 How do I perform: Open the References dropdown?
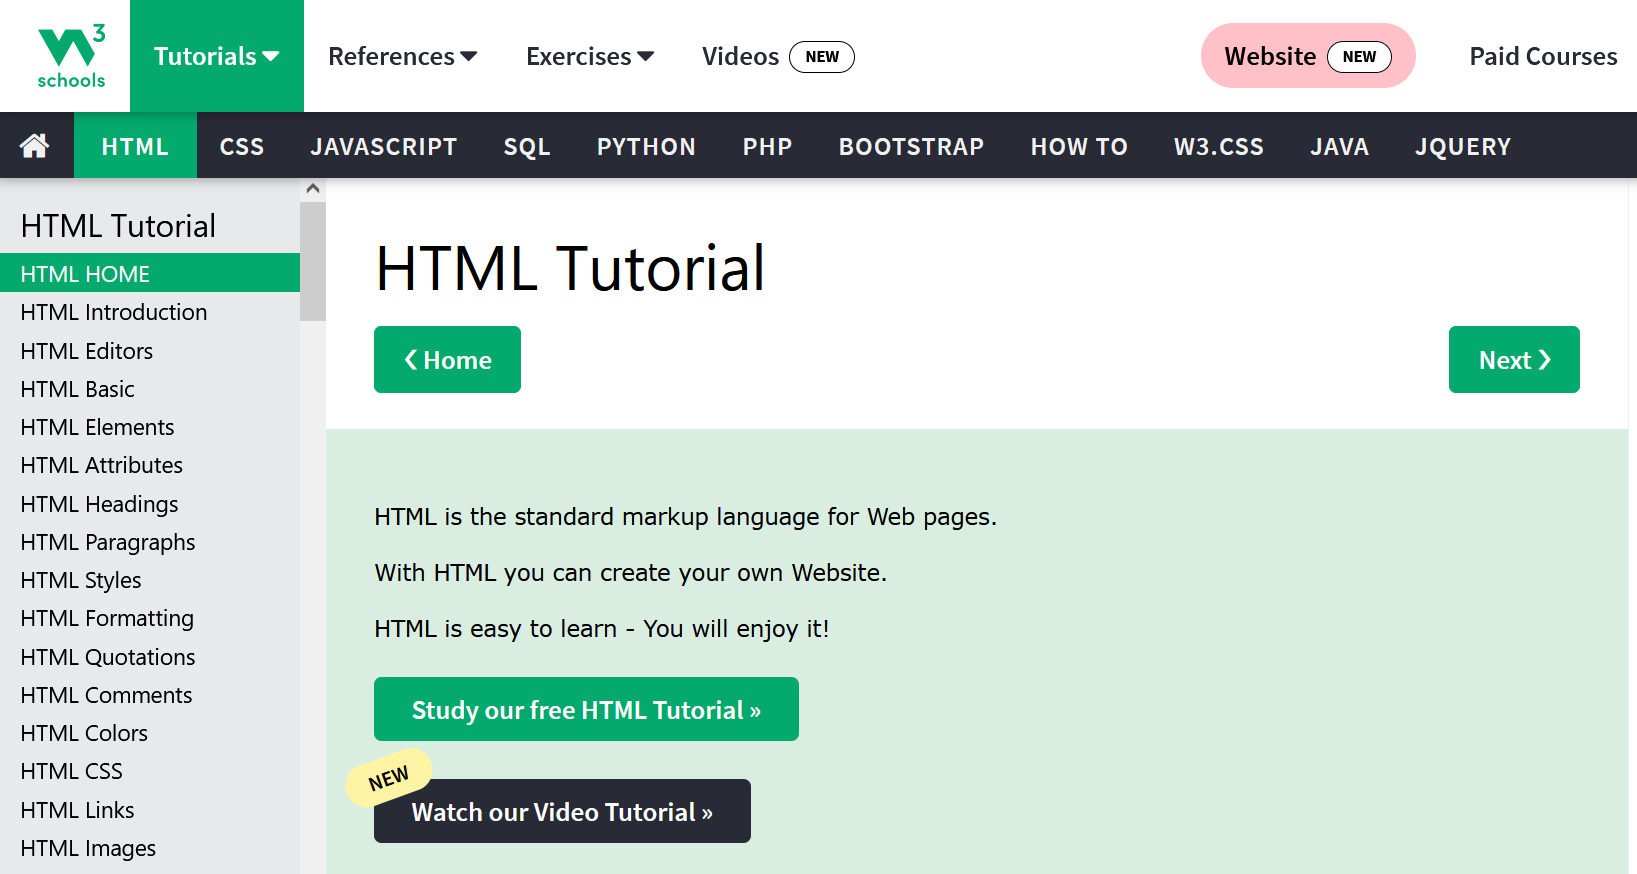pyautogui.click(x=402, y=56)
